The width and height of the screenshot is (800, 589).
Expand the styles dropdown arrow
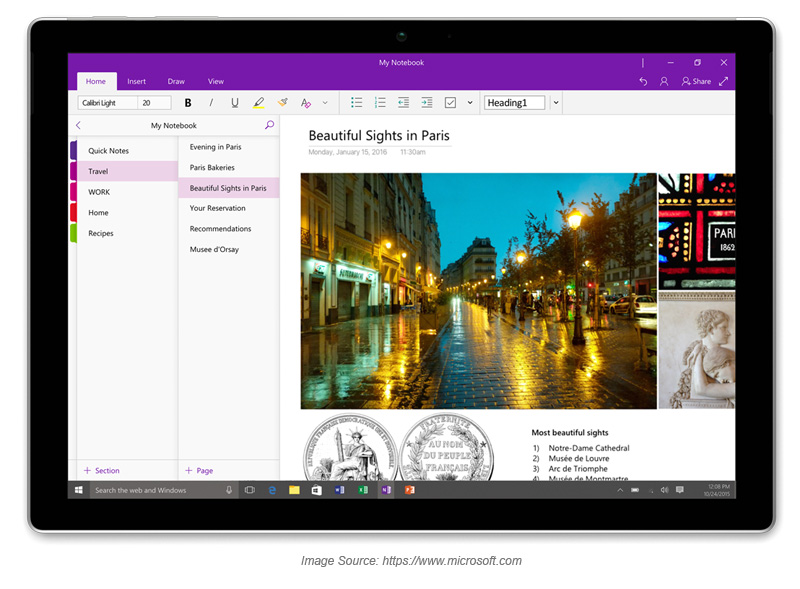click(556, 103)
